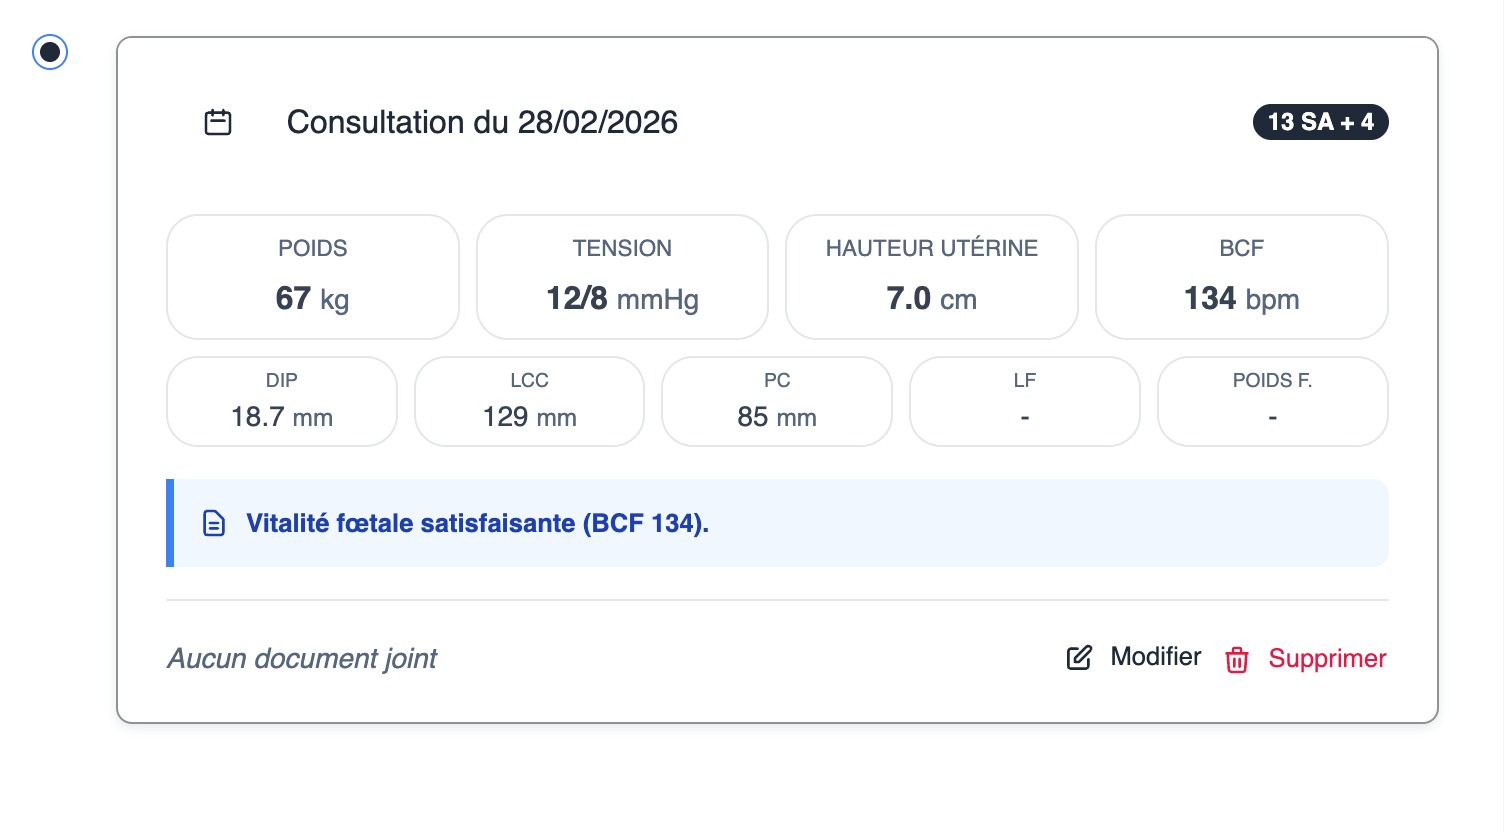Expand the LCC 129 mm measurement tile
The image size is (1504, 832).
click(529, 401)
